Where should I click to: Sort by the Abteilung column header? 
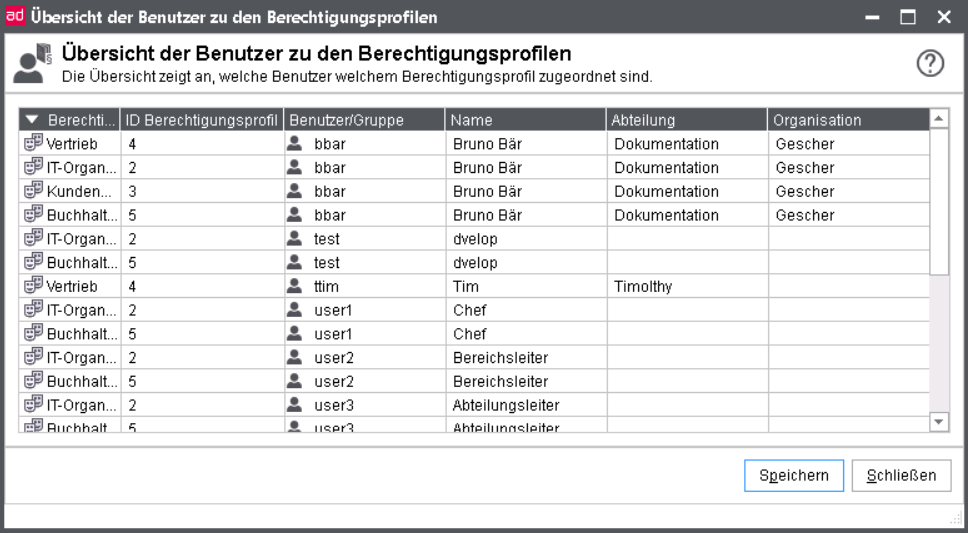pyautogui.click(x=686, y=120)
